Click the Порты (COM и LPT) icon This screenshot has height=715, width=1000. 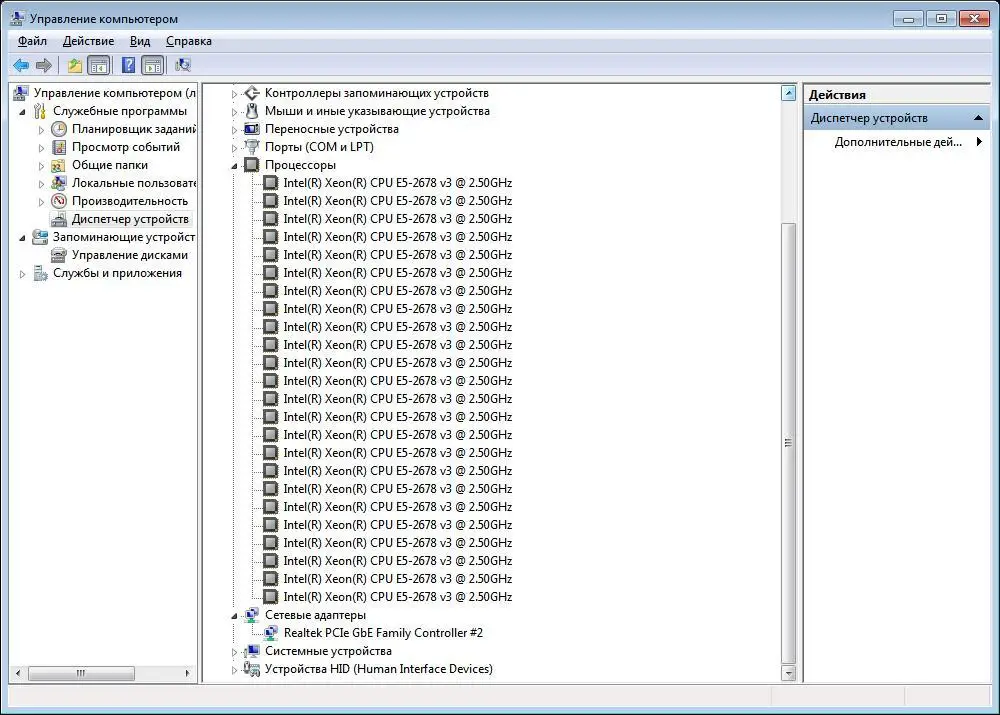252,147
